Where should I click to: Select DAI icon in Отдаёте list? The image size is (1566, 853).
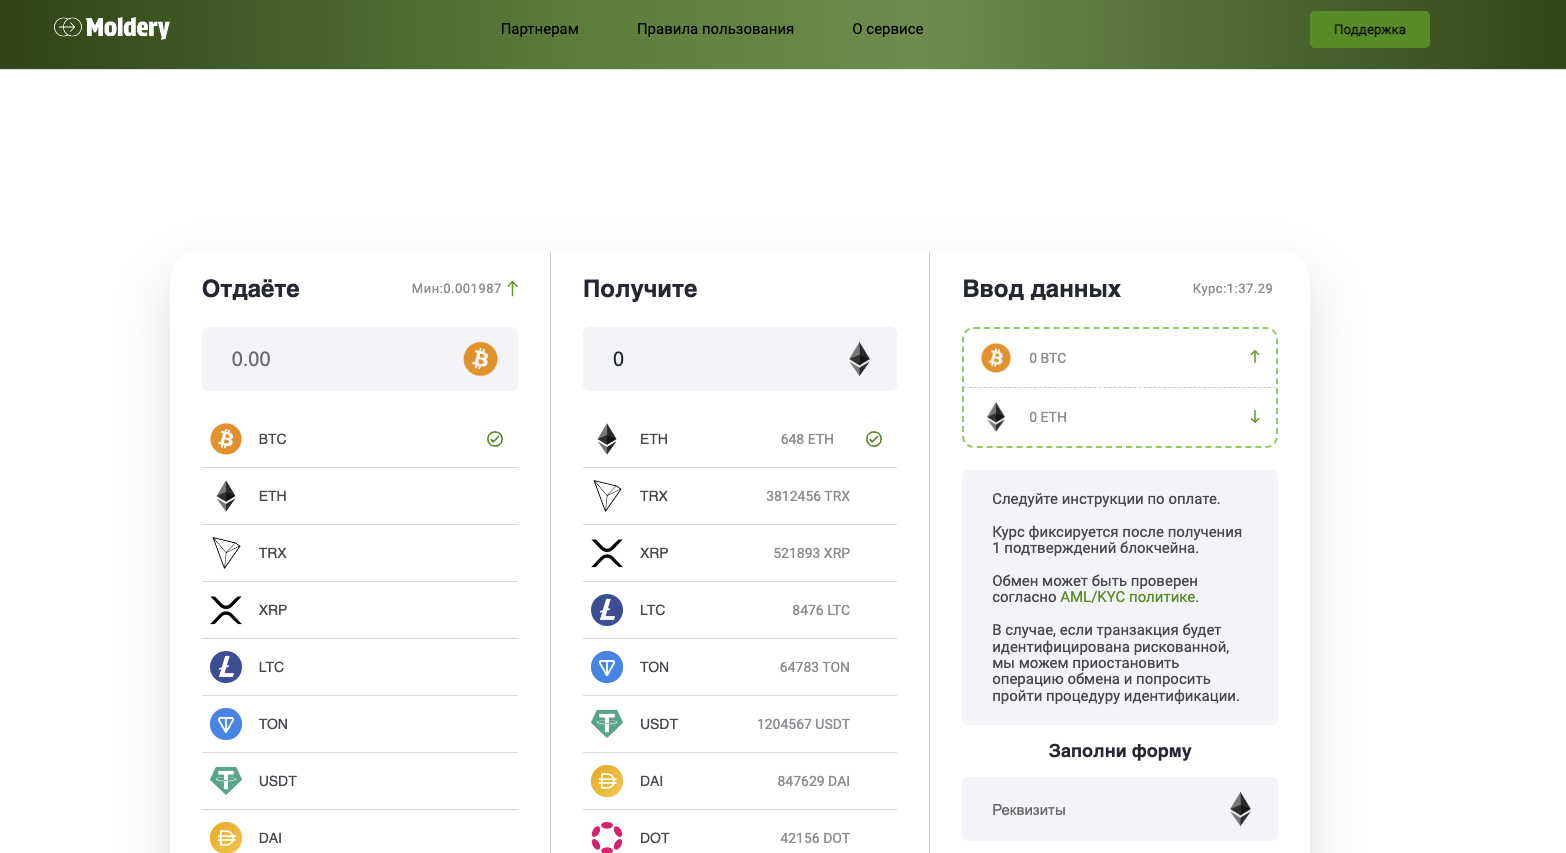tap(226, 838)
